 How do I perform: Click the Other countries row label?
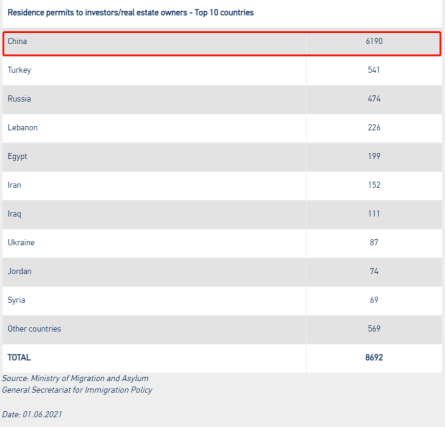pyautogui.click(x=34, y=329)
